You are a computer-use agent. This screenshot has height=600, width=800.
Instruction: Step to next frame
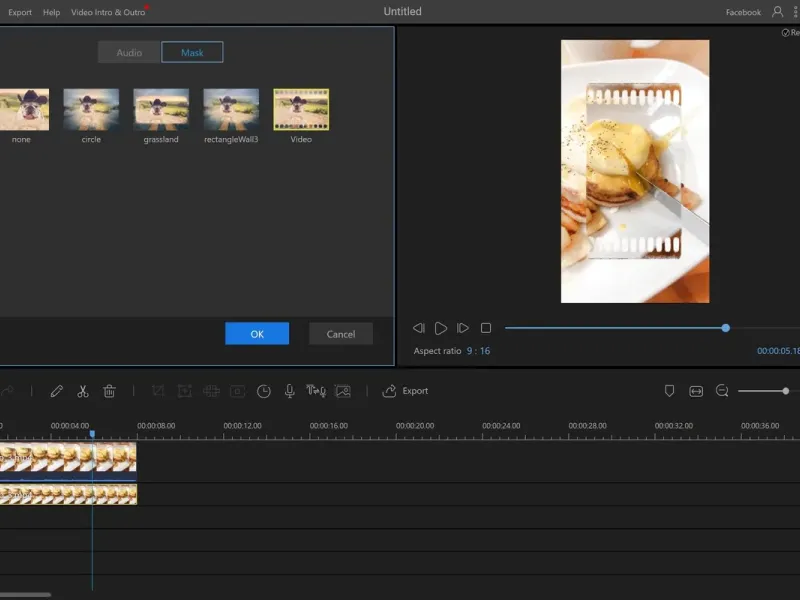pyautogui.click(x=463, y=328)
